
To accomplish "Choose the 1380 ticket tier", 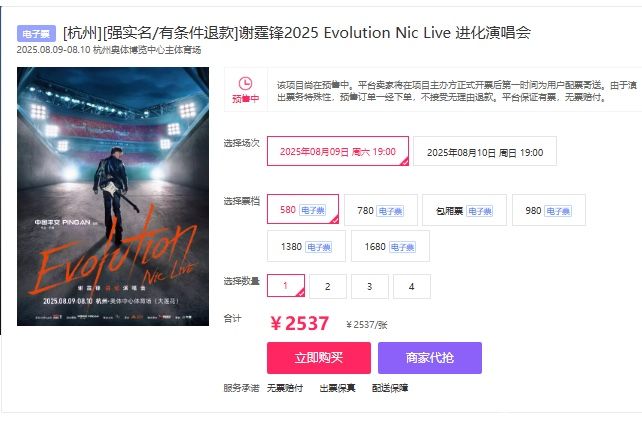I will click(306, 246).
